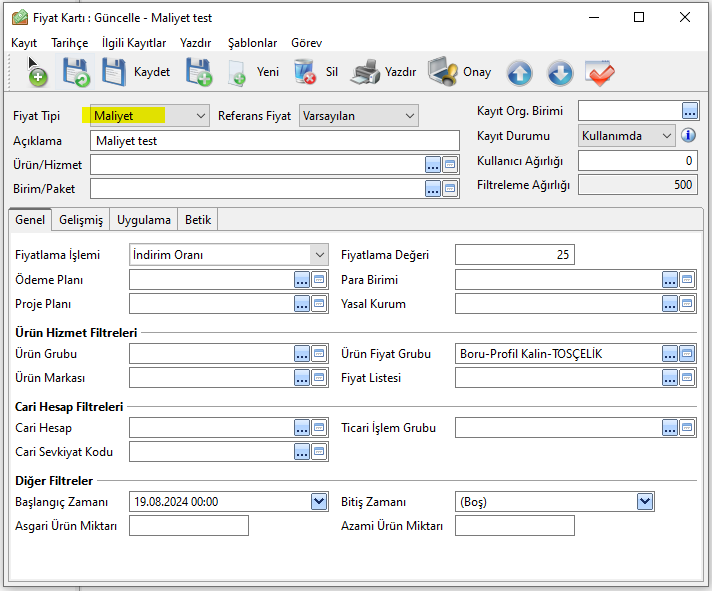This screenshot has width=712, height=591.
Task: Go to previous record with up arrow
Action: 519,73
